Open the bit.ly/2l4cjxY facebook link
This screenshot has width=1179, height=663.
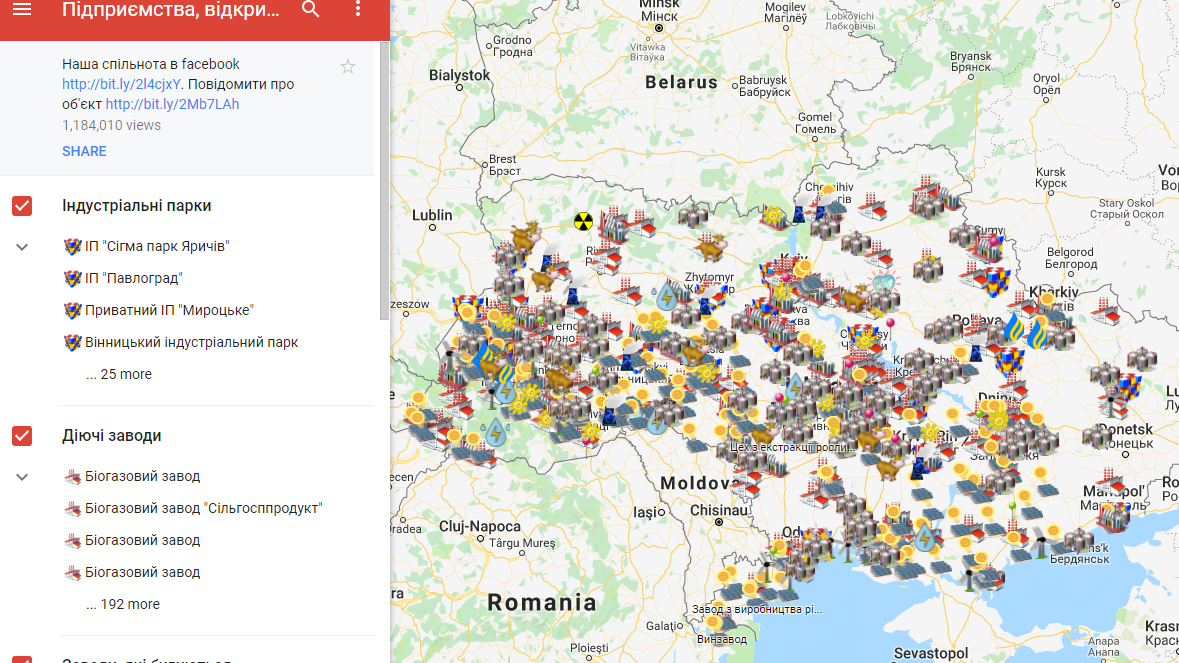click(121, 84)
